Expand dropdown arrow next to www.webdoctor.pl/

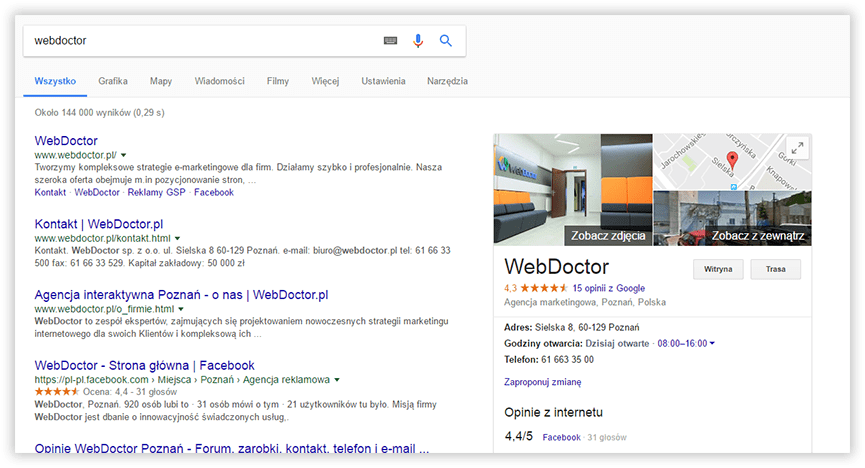pos(124,155)
